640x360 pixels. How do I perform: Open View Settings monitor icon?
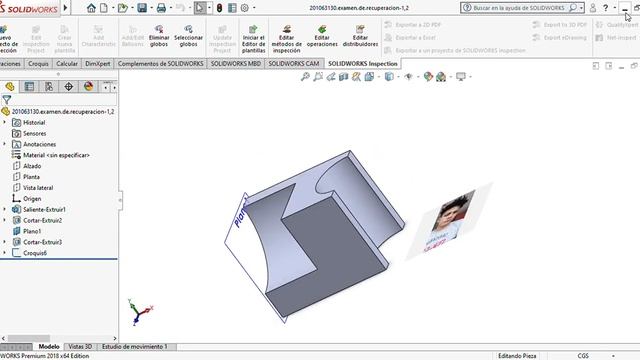point(460,76)
